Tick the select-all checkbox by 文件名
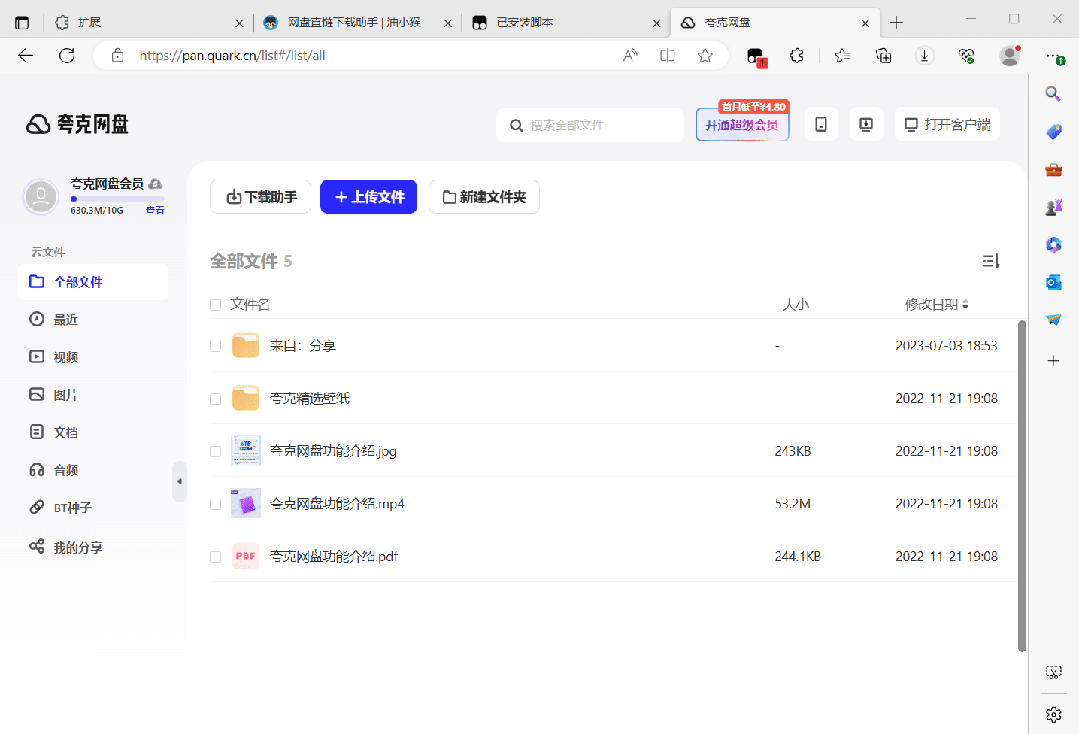Viewport: 1079px width, 734px height. [x=215, y=305]
